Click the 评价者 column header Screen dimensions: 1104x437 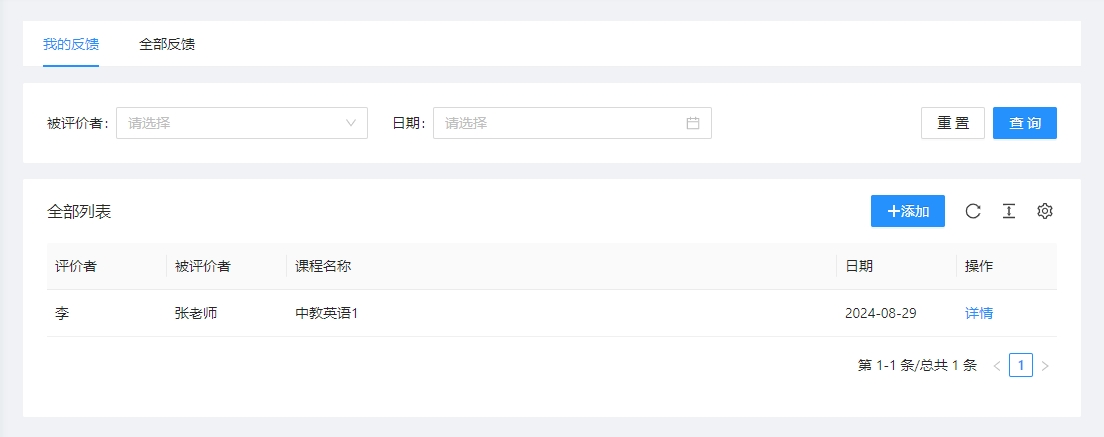pyautogui.click(x=76, y=266)
